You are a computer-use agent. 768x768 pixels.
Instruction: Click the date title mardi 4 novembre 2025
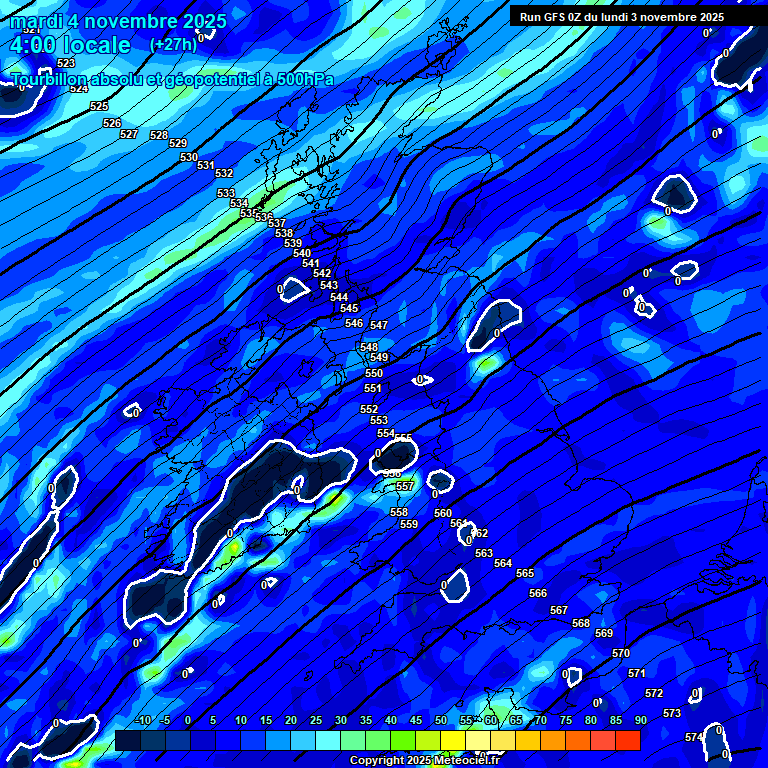118,21
